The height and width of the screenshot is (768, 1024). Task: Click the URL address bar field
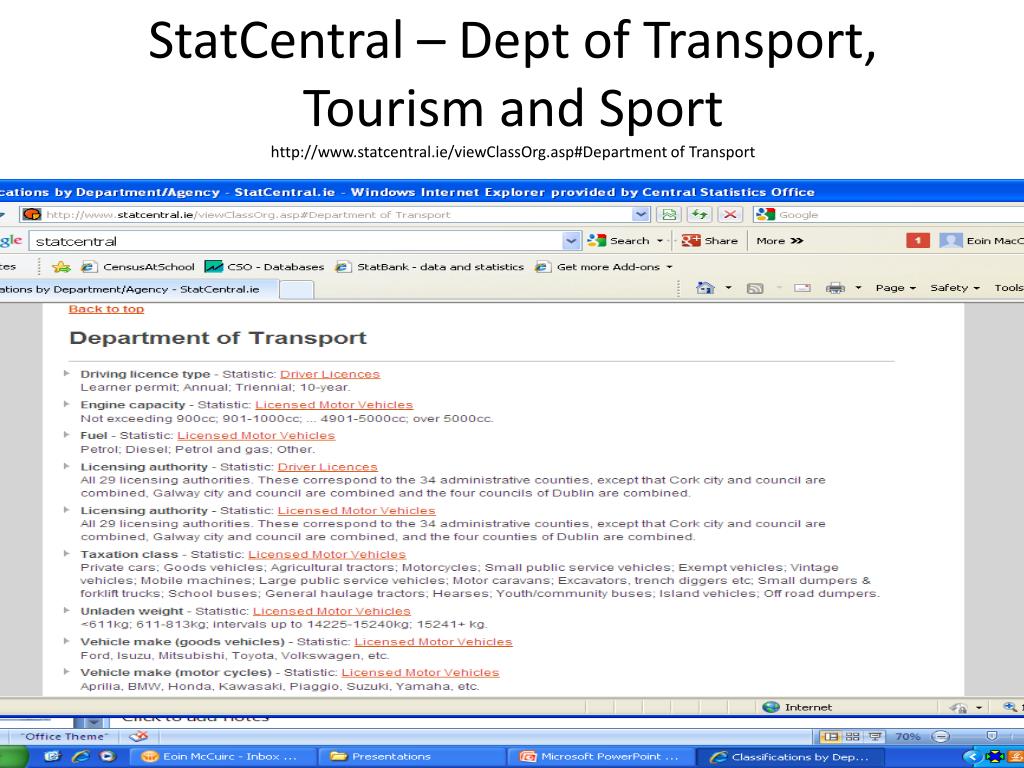pyautogui.click(x=336, y=214)
